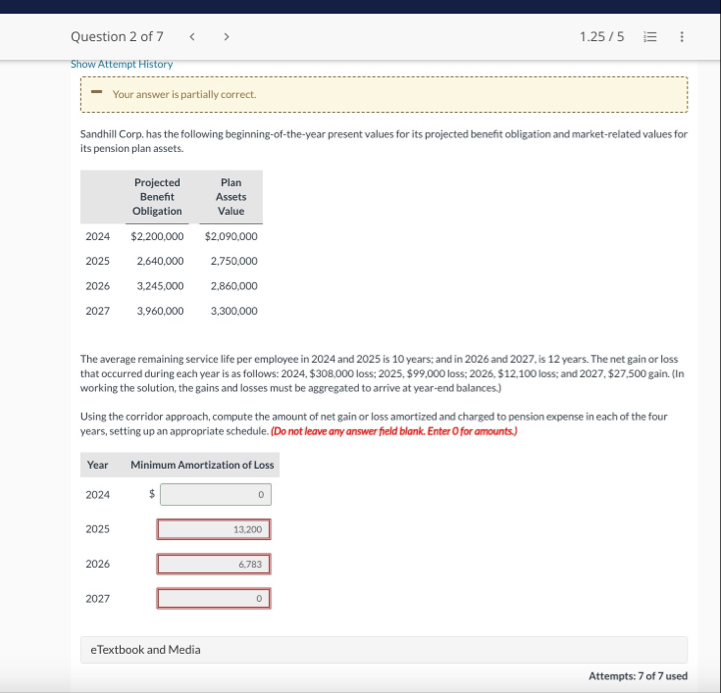Click the Plan Assets Value column header

(231, 197)
